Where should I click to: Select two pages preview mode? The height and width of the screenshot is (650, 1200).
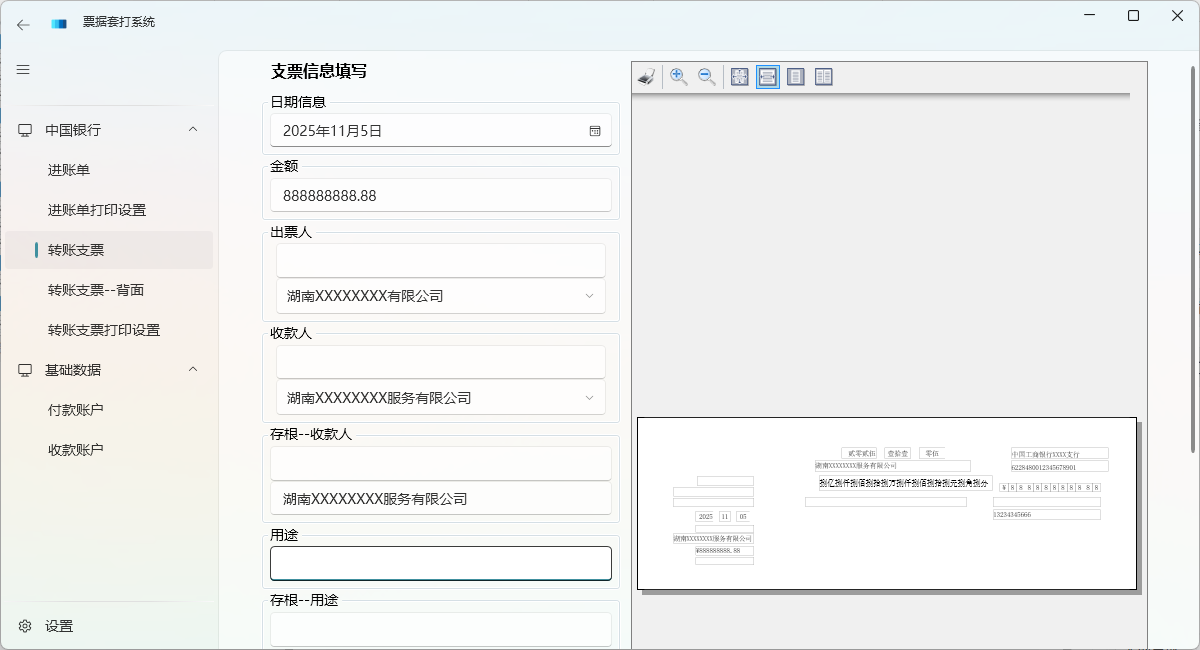pos(824,77)
